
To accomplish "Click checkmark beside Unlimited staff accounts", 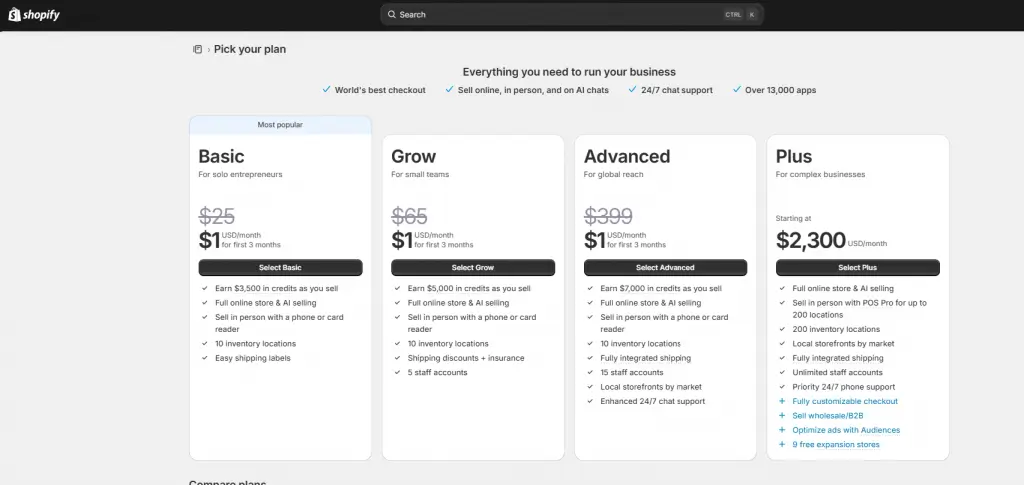I will tap(782, 373).
